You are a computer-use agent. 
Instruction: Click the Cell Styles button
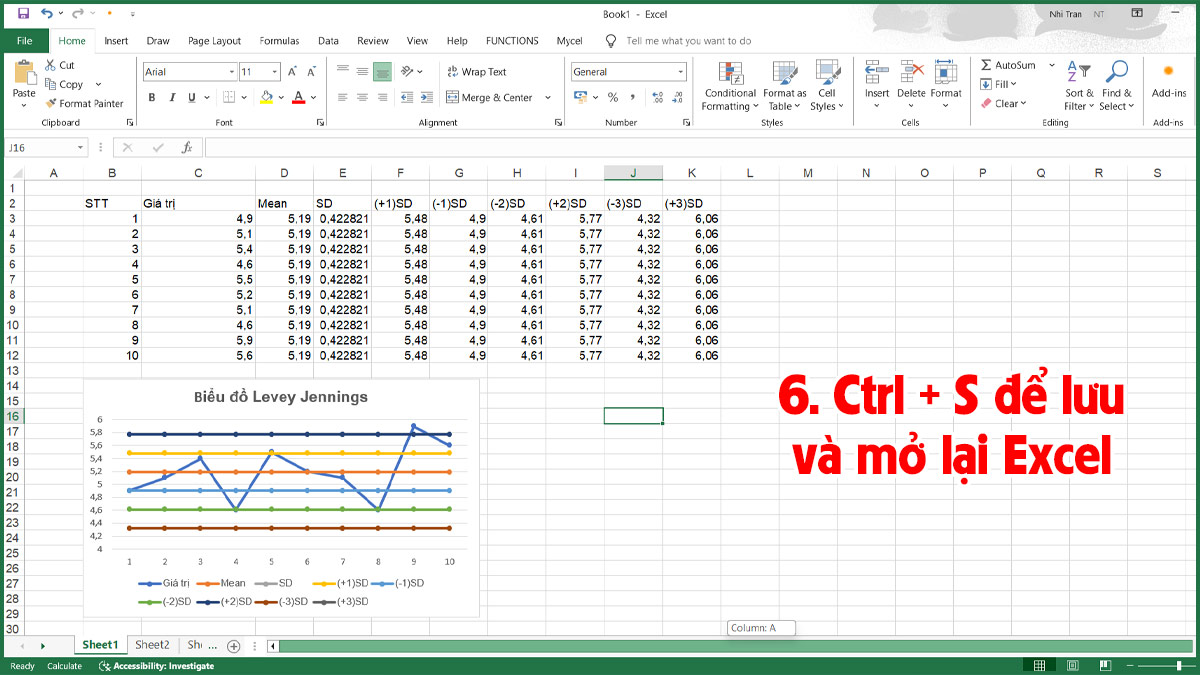[827, 86]
